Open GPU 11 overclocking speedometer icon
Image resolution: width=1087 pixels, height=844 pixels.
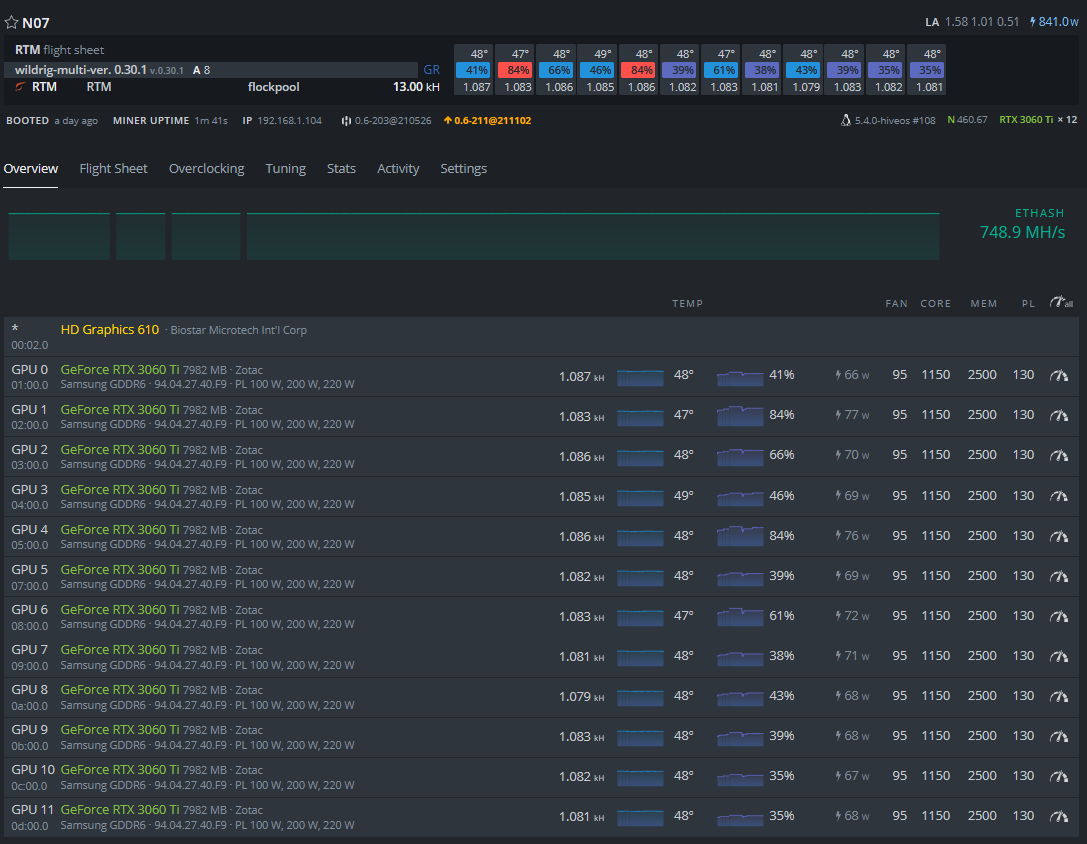[1059, 816]
